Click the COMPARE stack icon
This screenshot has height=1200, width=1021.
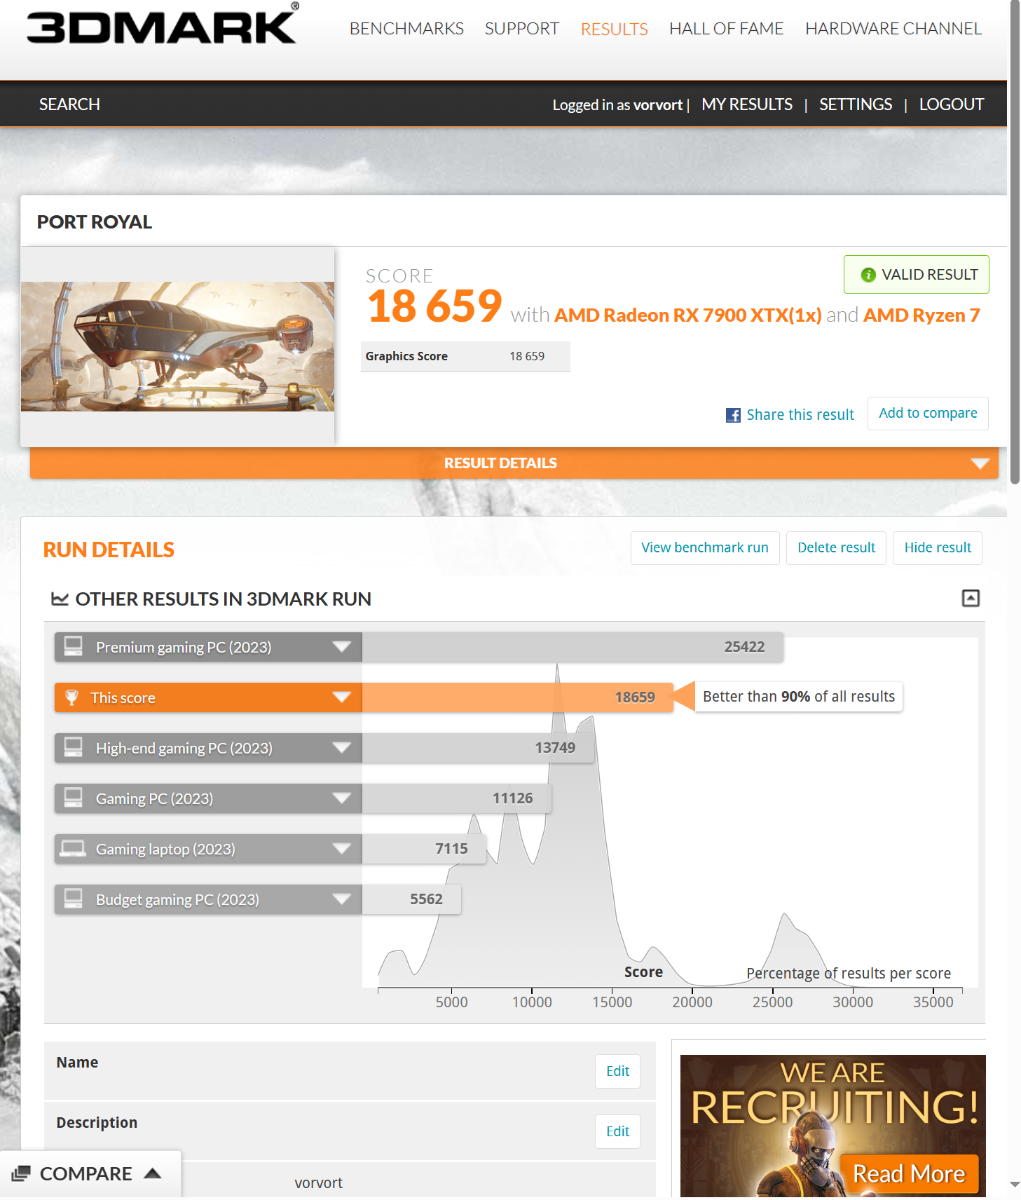point(22,1174)
